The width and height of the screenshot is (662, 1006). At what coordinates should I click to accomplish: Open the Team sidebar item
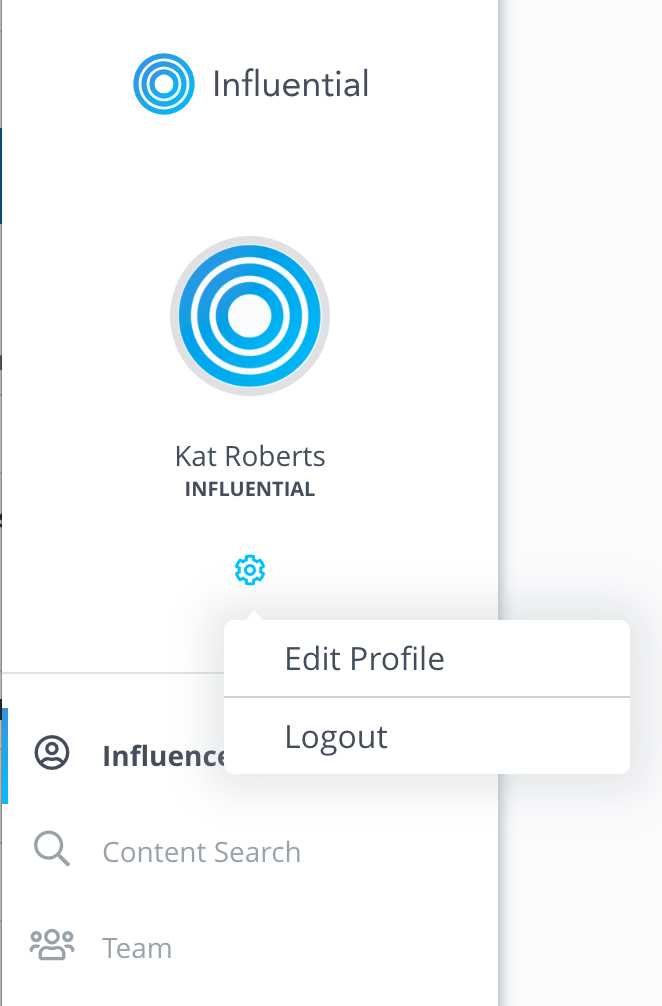coord(137,948)
